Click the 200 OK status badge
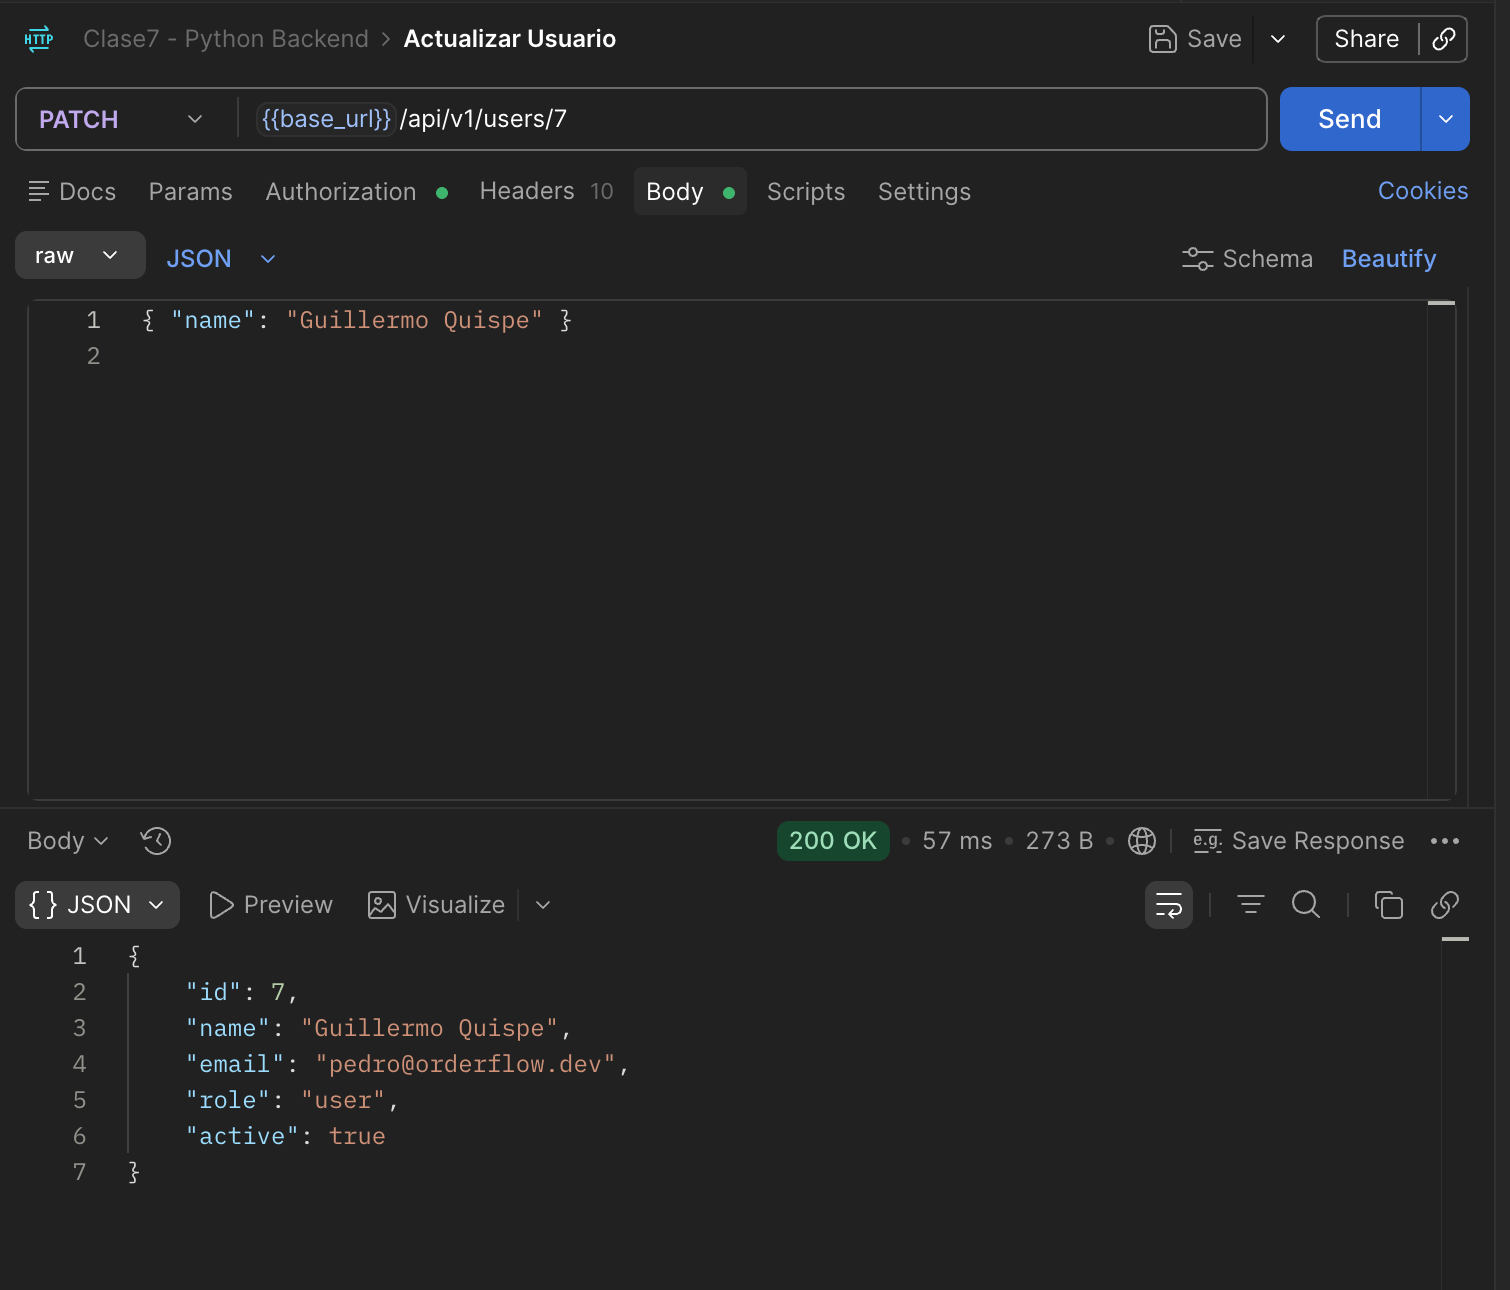 (x=833, y=841)
